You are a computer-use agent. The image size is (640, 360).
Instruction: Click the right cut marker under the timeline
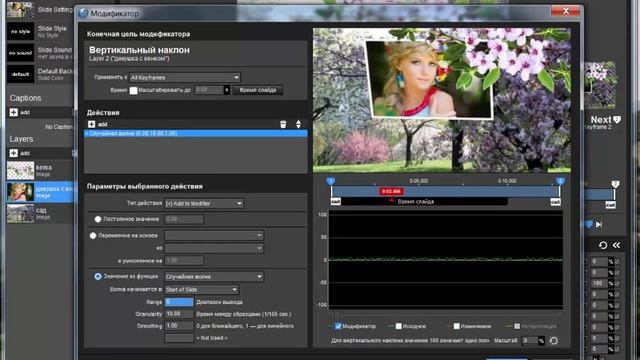(x=556, y=202)
